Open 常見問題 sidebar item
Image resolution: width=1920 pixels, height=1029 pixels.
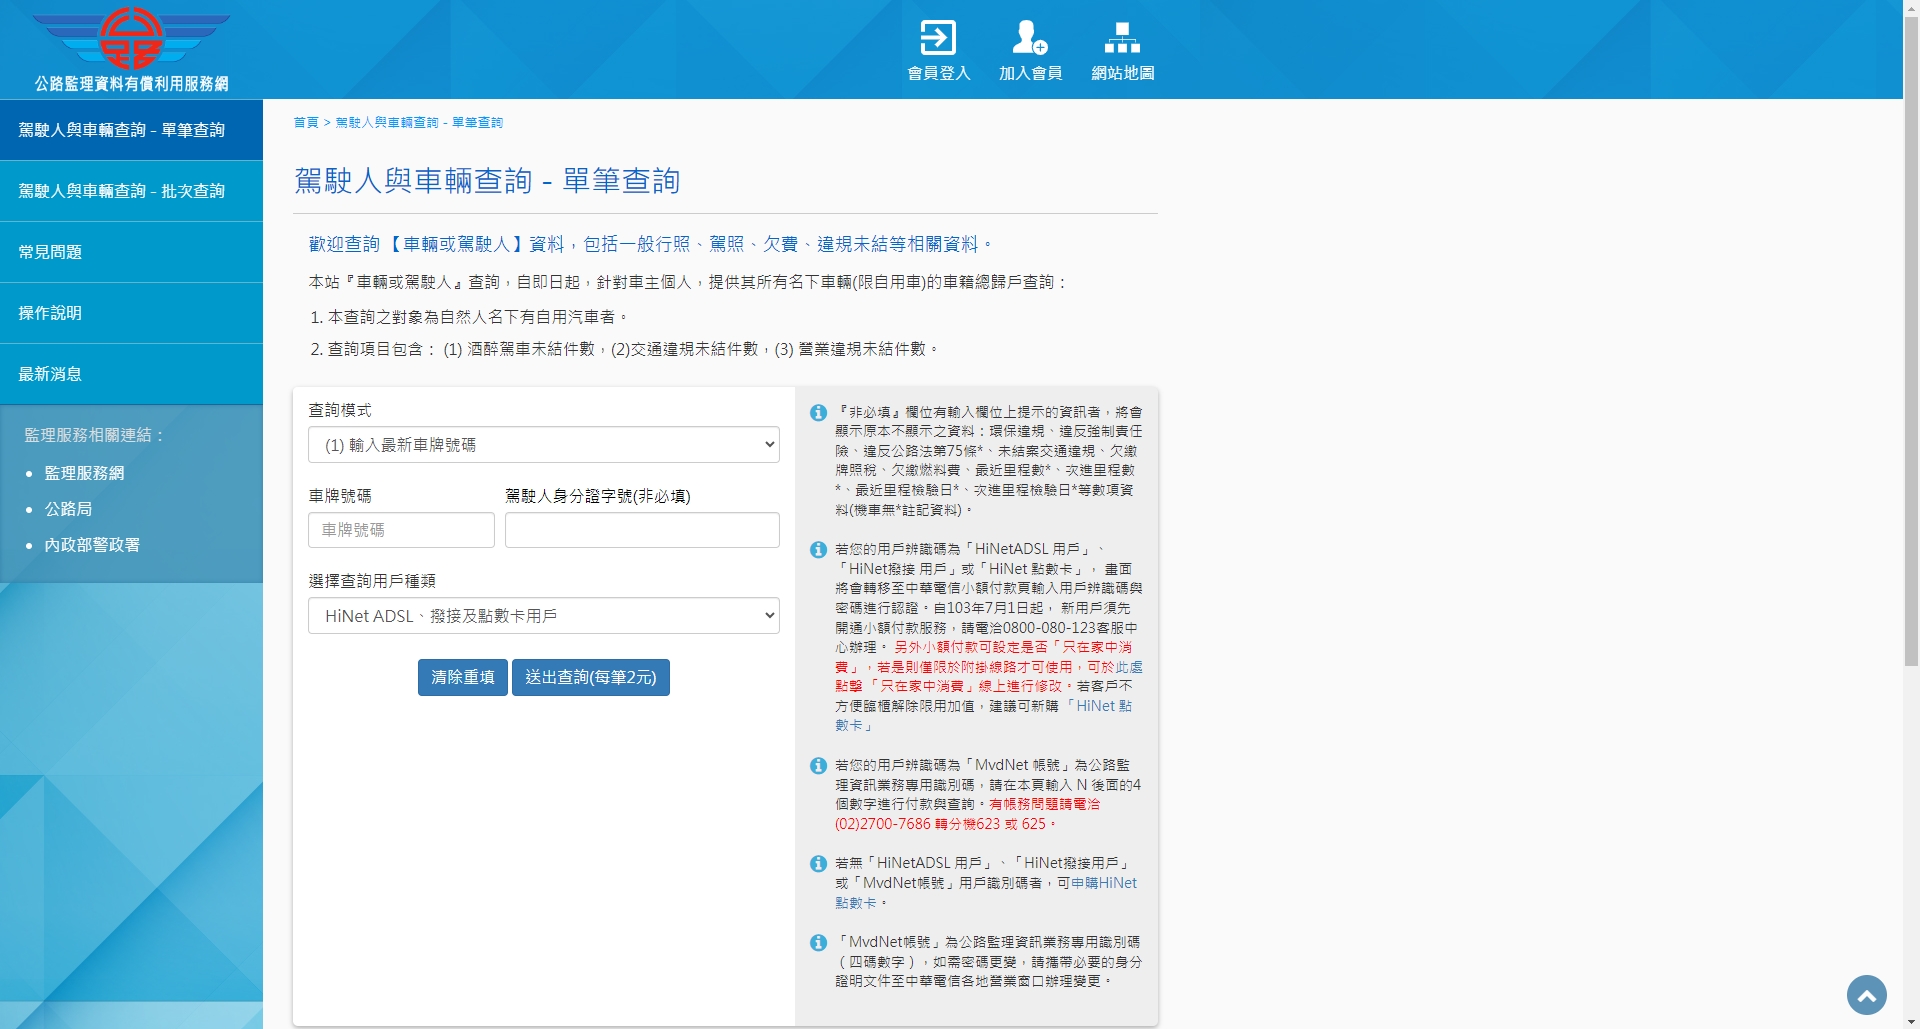click(x=131, y=252)
